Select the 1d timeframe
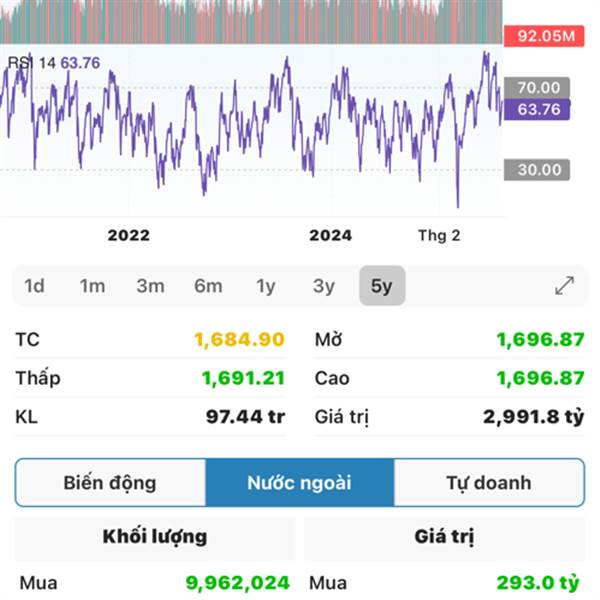The width and height of the screenshot is (600, 600). (x=34, y=286)
